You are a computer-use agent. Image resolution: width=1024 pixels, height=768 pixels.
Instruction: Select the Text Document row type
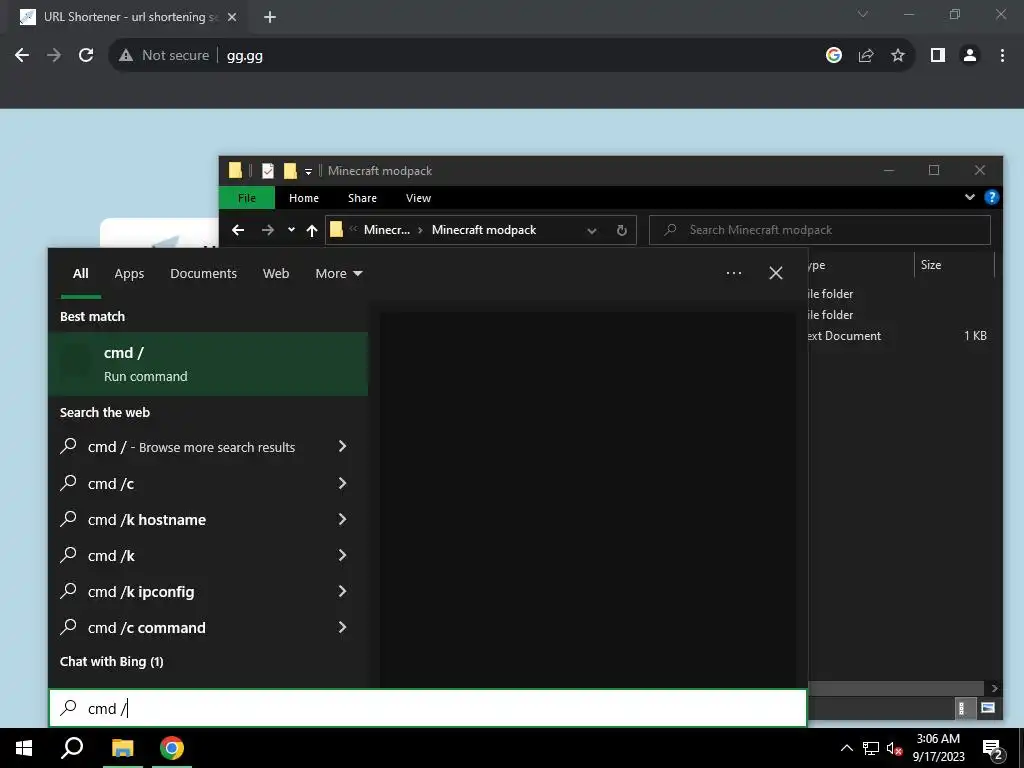pos(843,336)
